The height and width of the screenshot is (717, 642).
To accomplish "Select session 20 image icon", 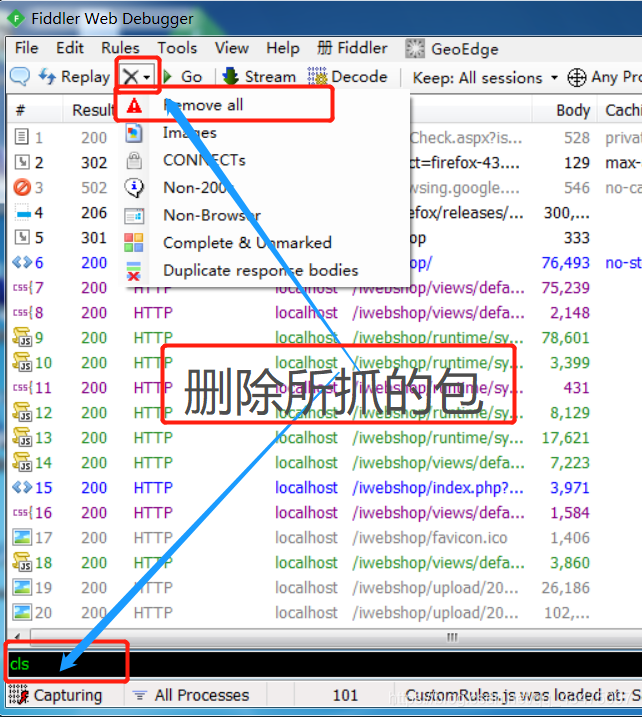I will (22, 612).
